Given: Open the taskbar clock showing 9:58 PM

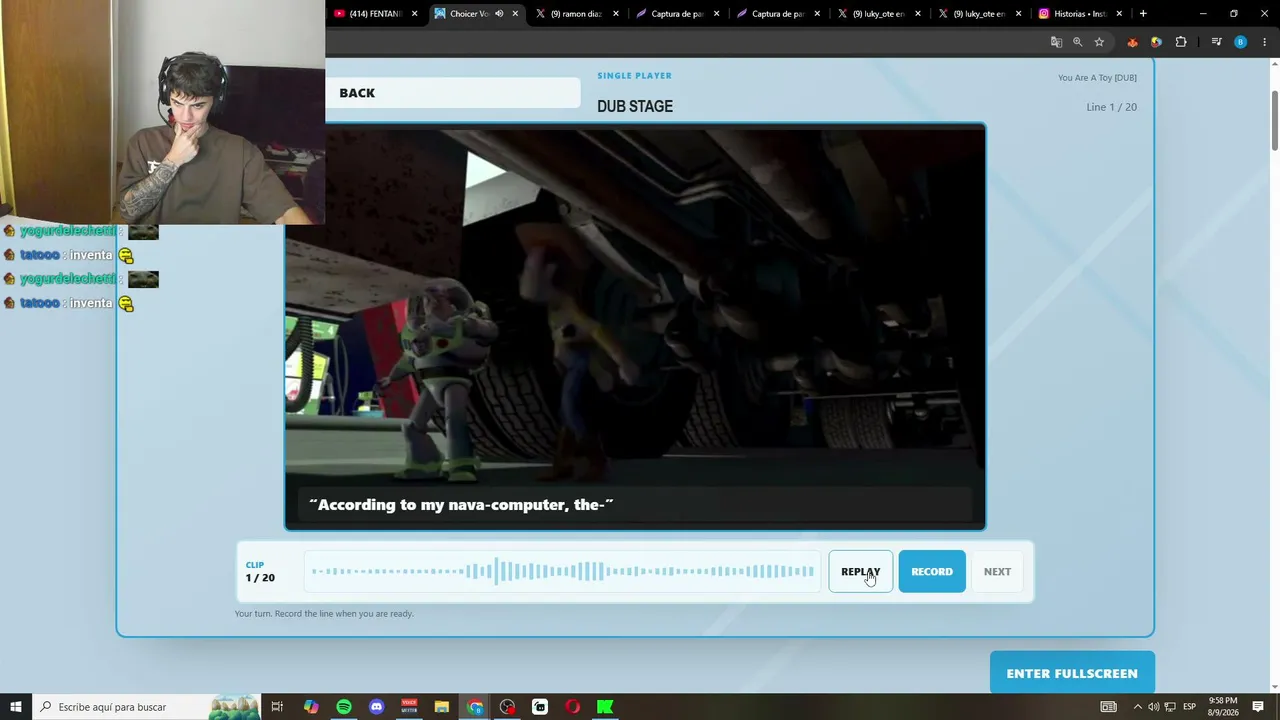Looking at the screenshot, I should tap(1224, 707).
